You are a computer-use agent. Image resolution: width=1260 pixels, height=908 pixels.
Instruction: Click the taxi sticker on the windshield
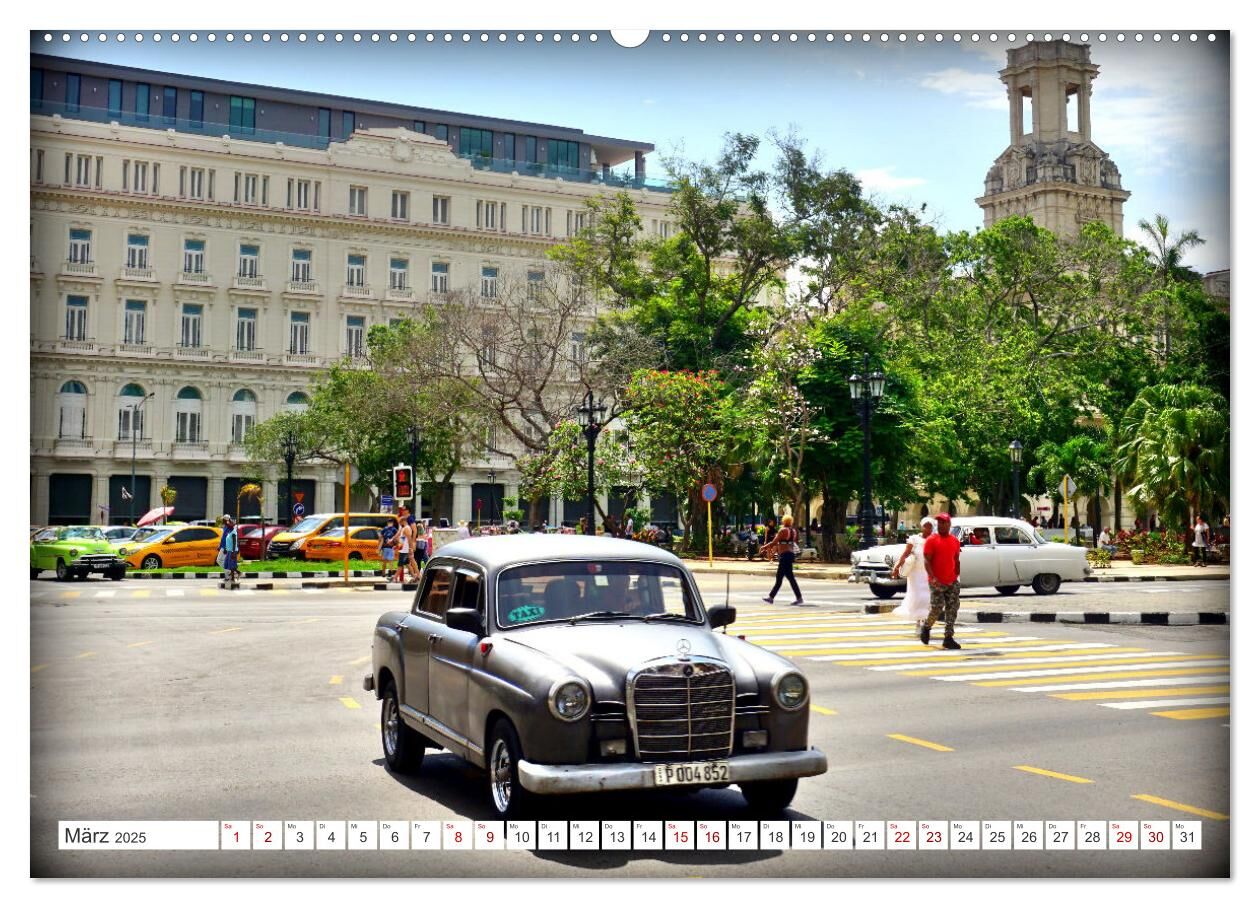click(x=526, y=613)
